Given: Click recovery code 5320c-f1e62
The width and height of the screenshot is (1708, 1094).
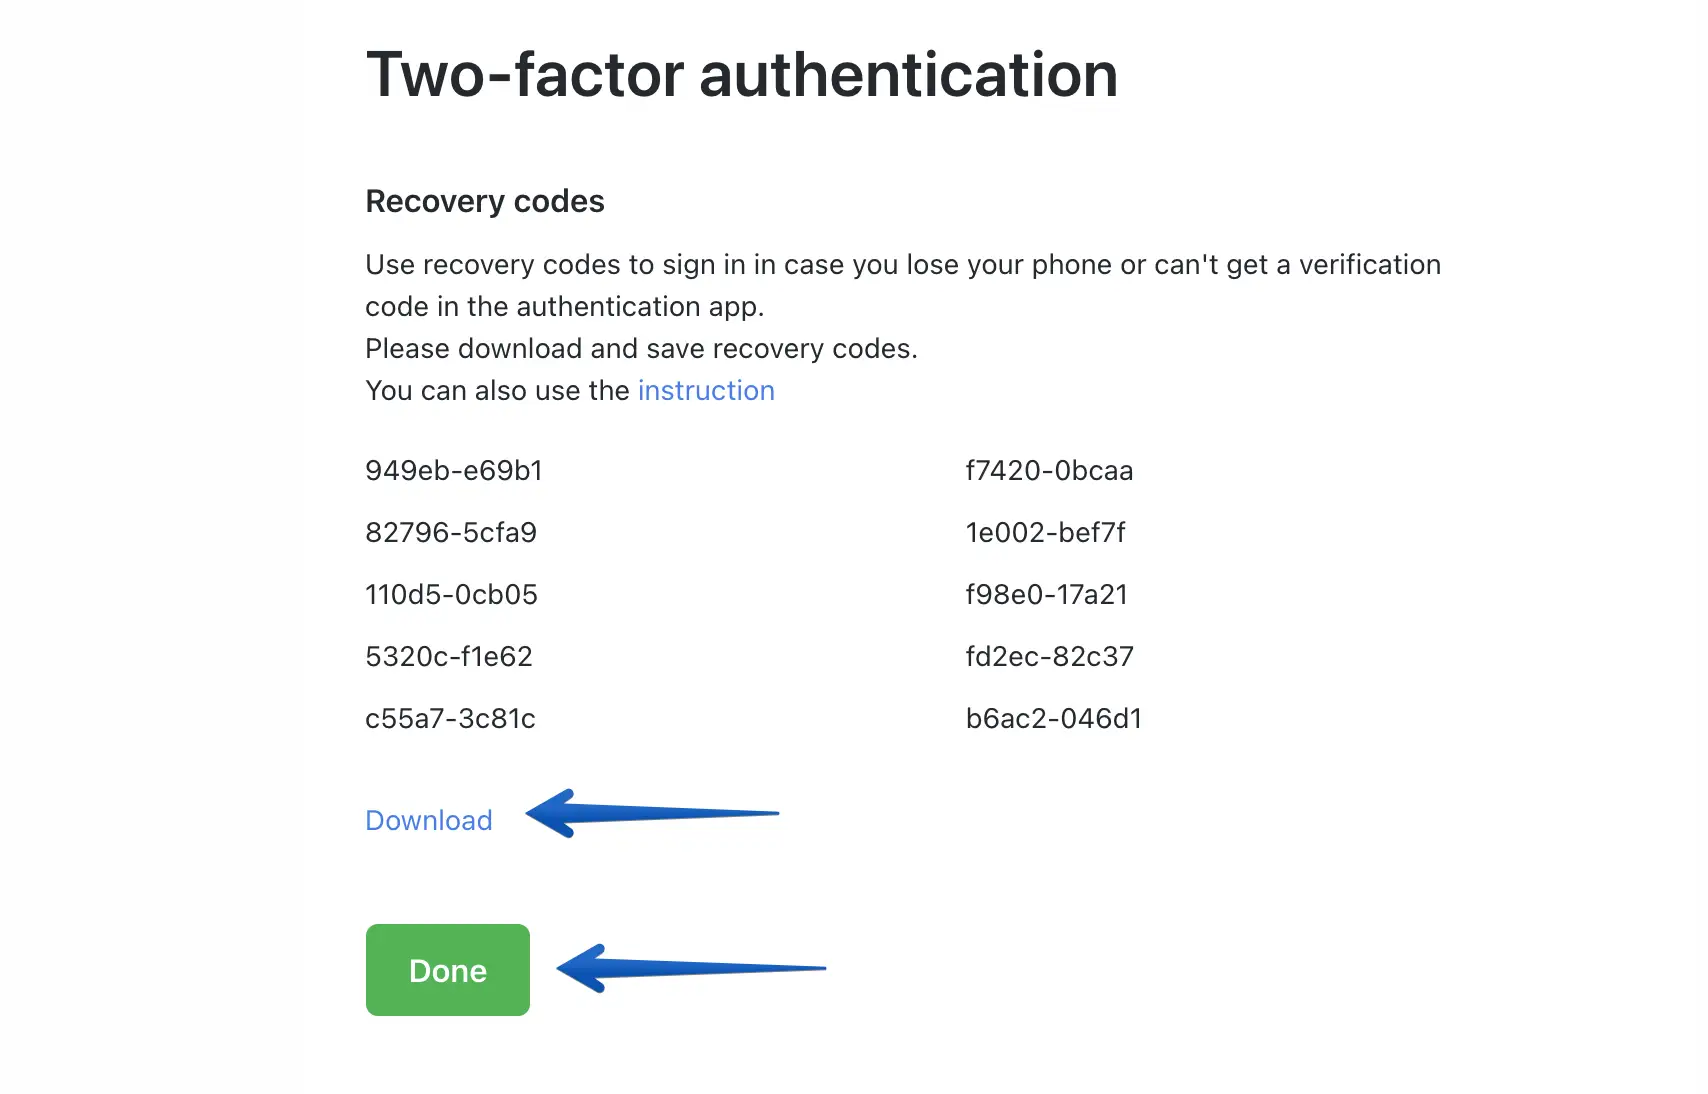Looking at the screenshot, I should (449, 656).
